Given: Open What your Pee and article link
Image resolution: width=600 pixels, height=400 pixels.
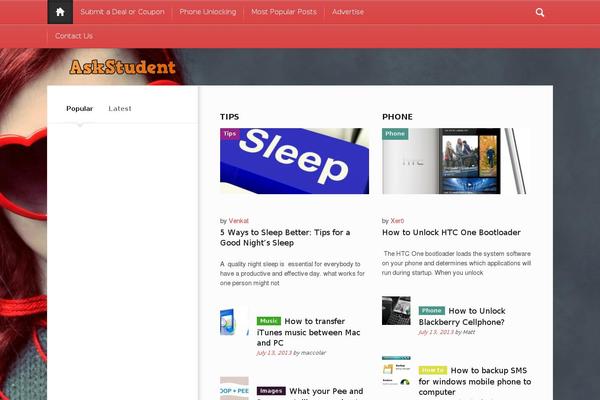Looking at the screenshot, I should click(326, 391).
